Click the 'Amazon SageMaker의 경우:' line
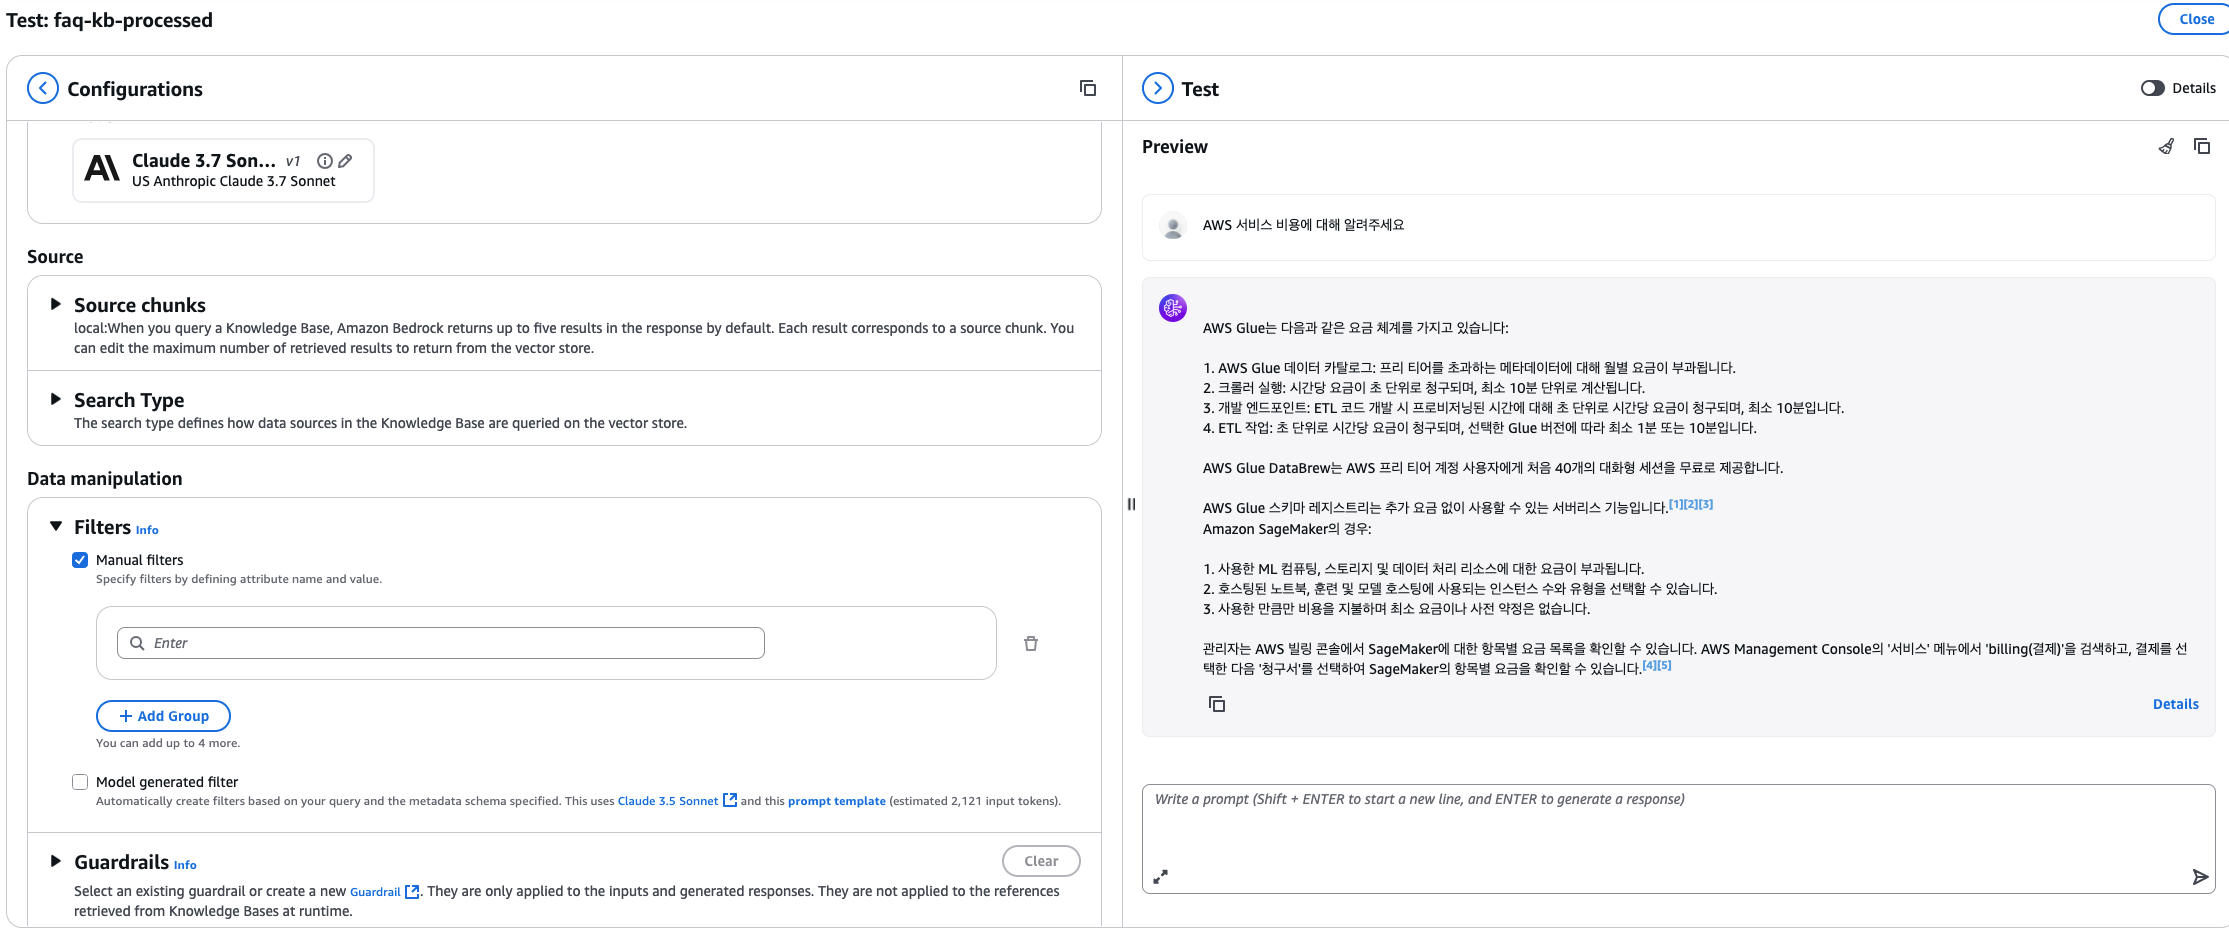 (x=1287, y=529)
